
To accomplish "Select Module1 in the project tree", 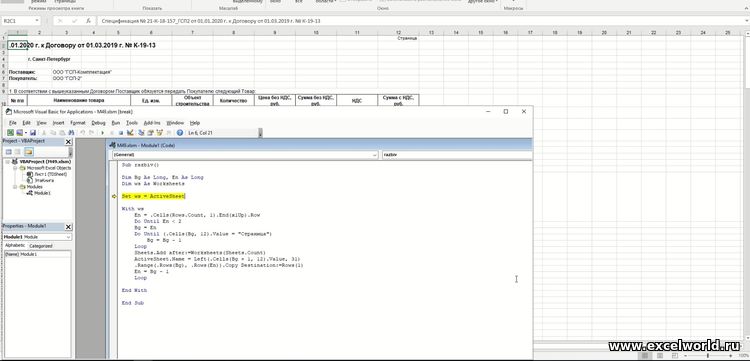I will [x=42, y=193].
